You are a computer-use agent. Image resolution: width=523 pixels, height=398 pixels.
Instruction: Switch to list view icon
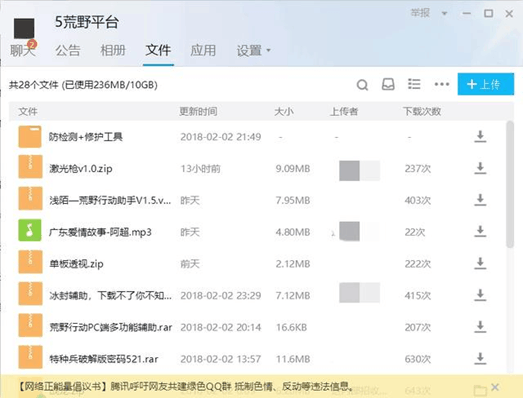[x=414, y=84]
